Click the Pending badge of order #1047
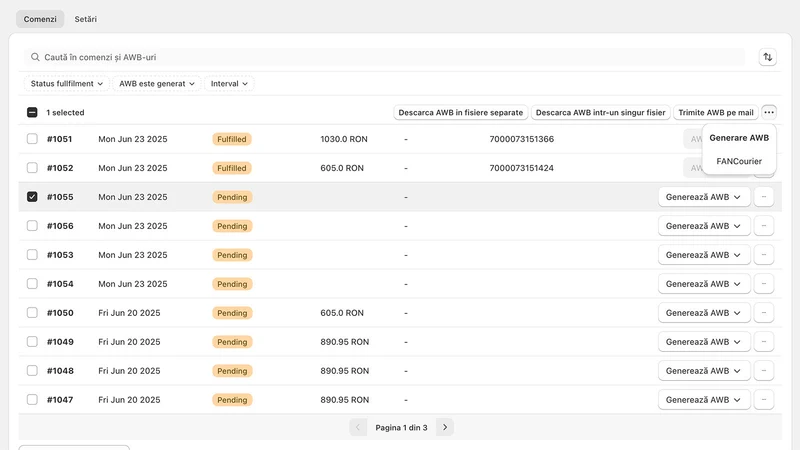The height and width of the screenshot is (450, 800). [232, 400]
